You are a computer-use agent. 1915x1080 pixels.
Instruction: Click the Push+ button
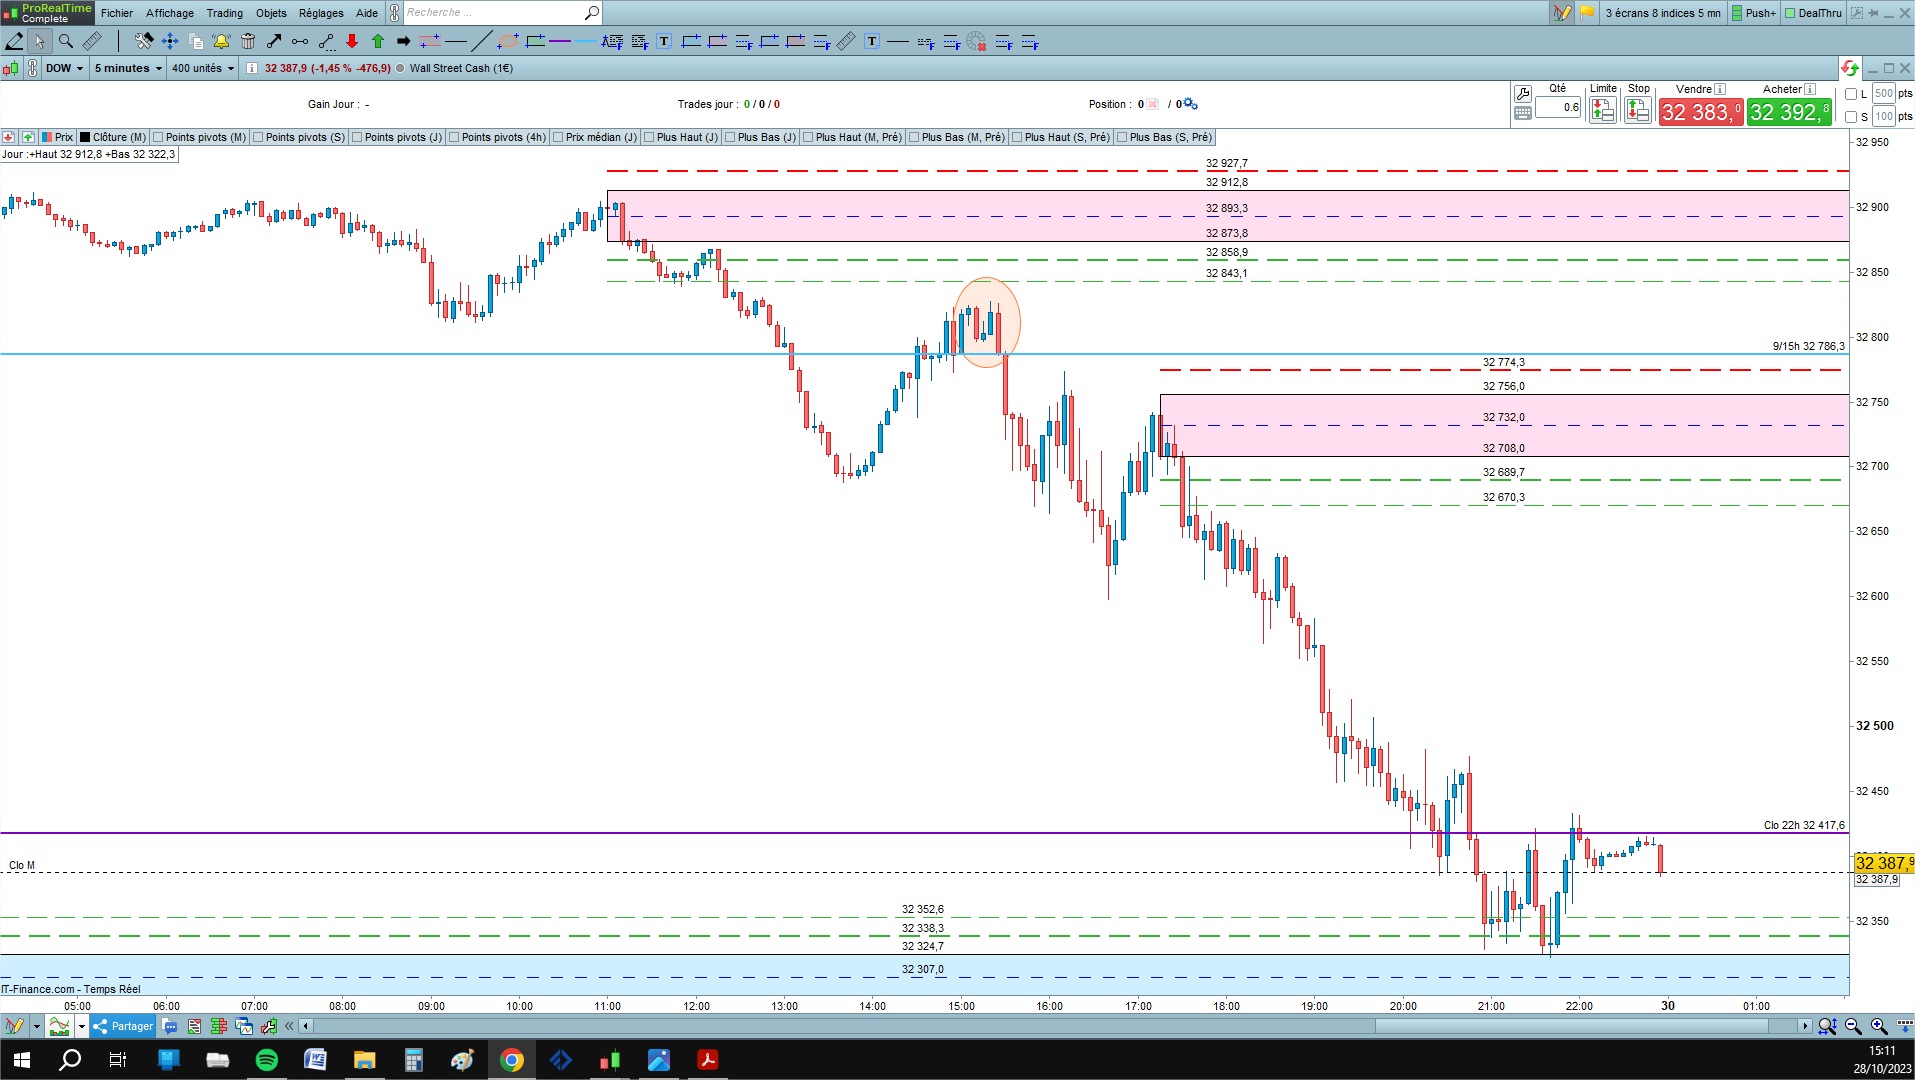tap(1754, 13)
